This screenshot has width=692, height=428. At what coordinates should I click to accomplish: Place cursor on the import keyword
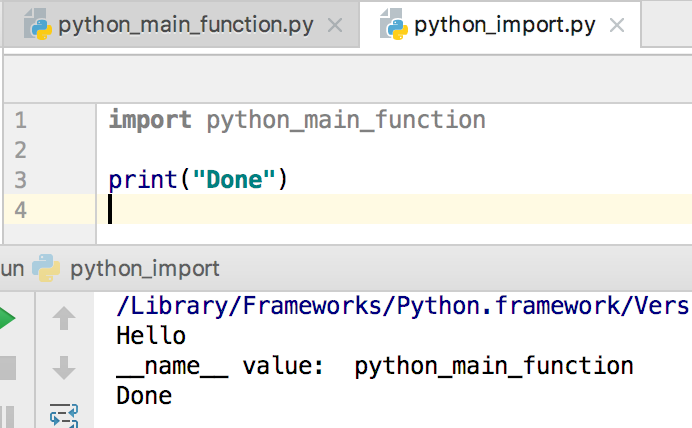[150, 121]
